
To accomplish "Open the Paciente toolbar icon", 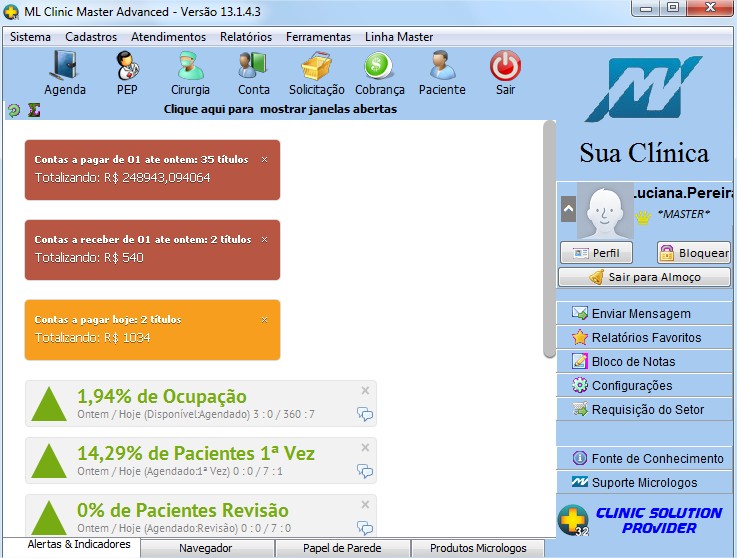I will (x=442, y=68).
